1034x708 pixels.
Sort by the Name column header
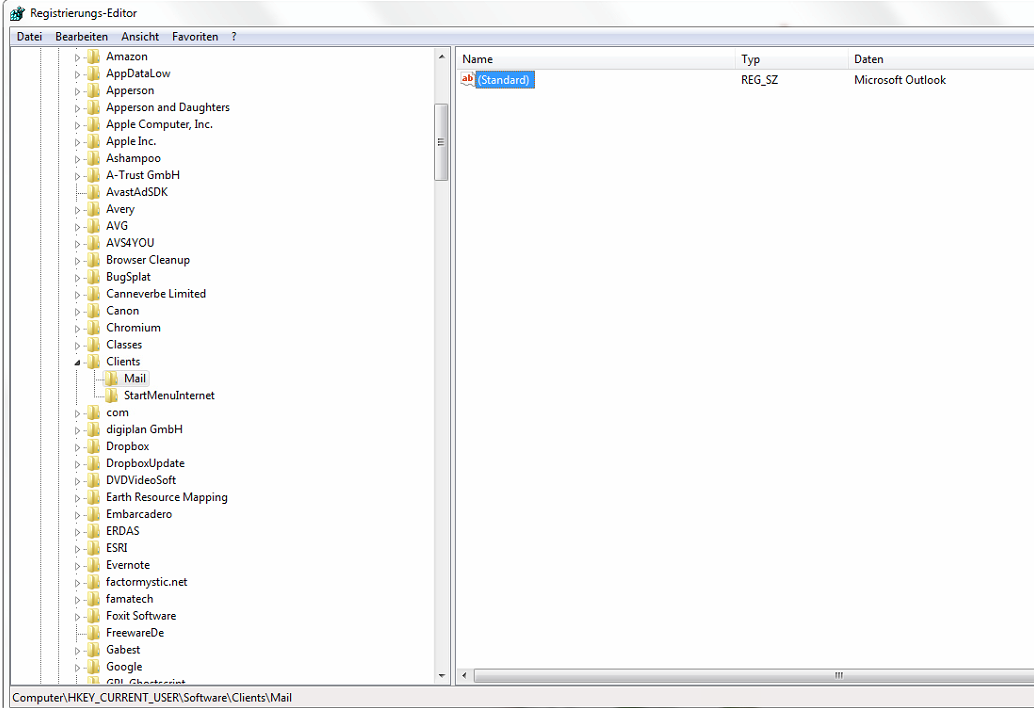coord(595,59)
